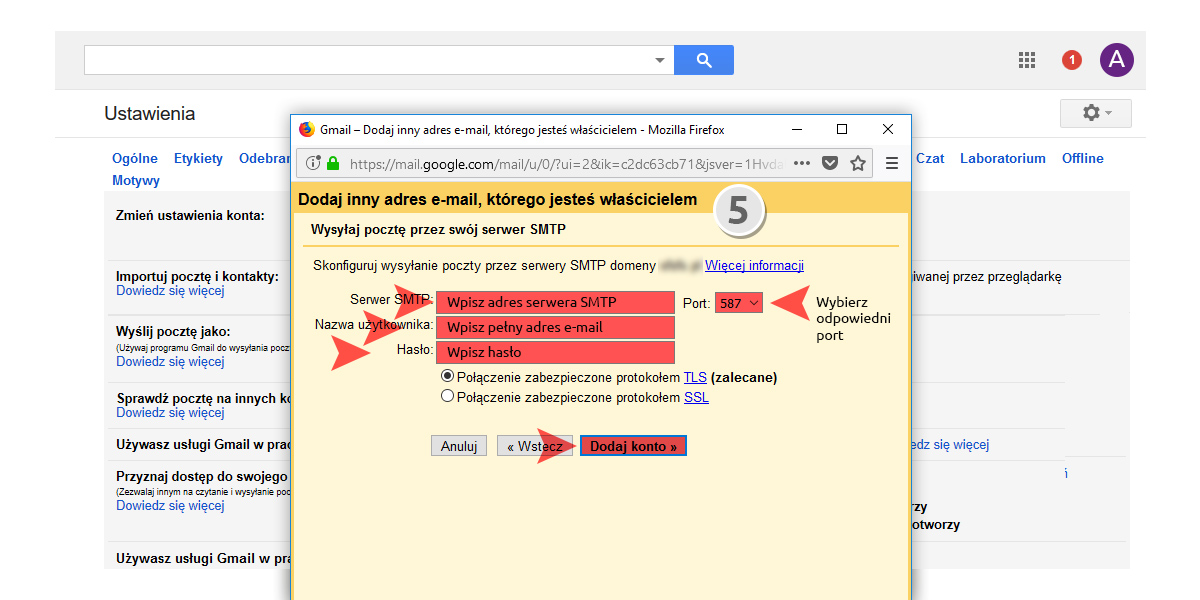The width and height of the screenshot is (1200, 600).
Task: Click the Anuluj button
Action: point(459,446)
